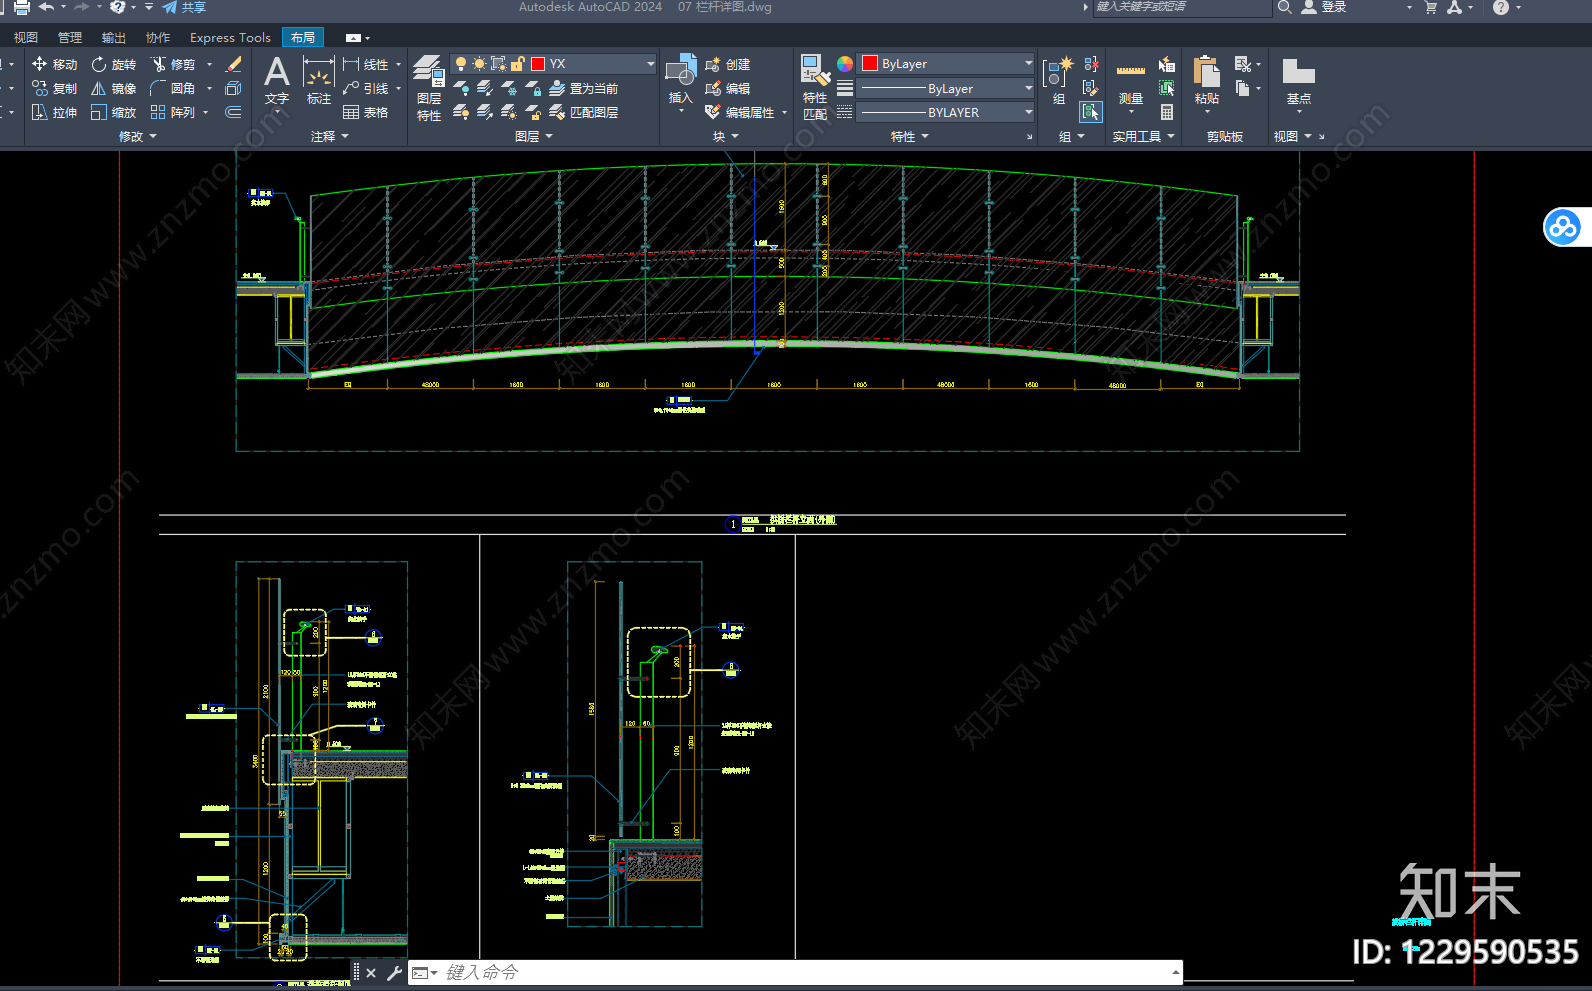Select the Erase tool icon
This screenshot has width=1592, height=991.
[234, 64]
